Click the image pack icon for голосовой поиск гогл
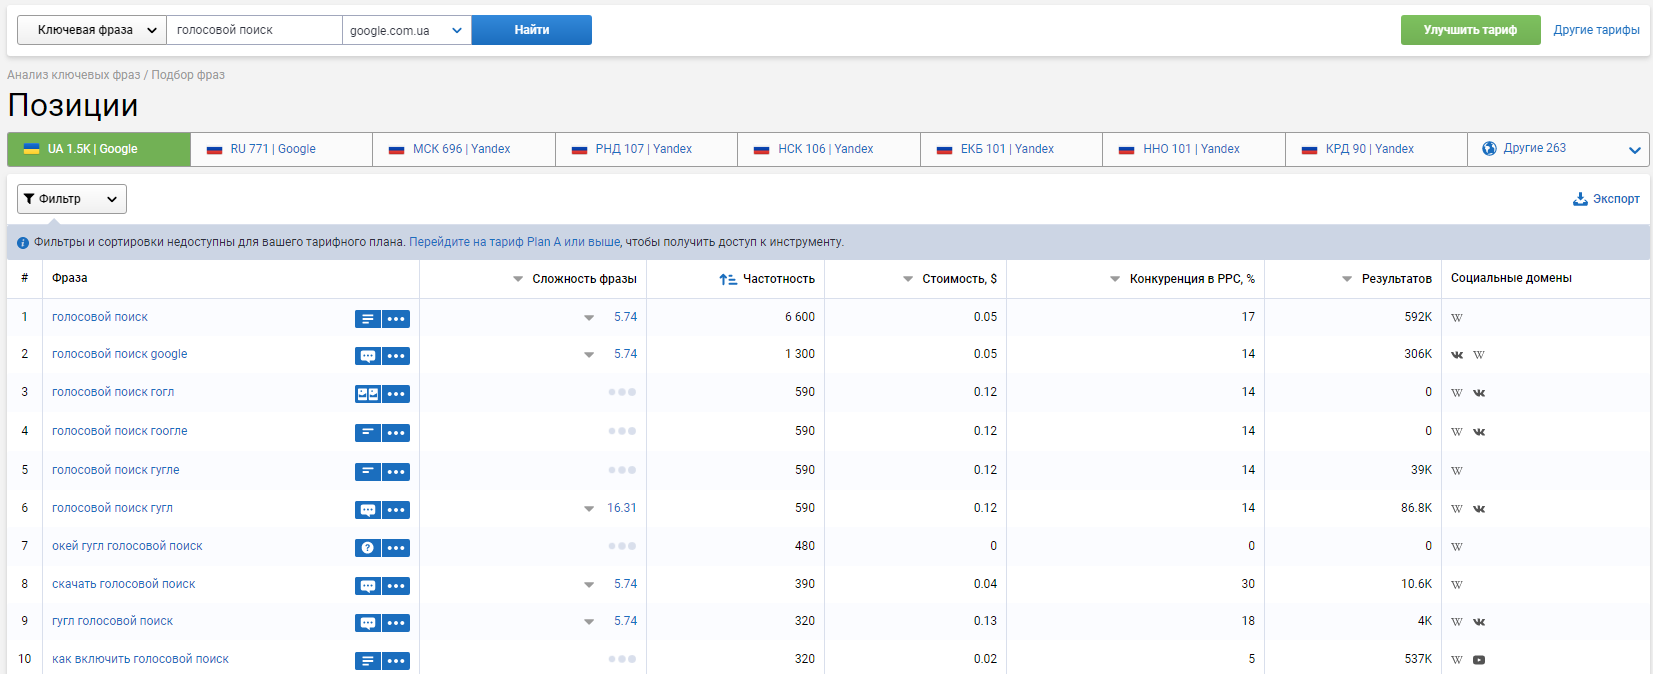The width and height of the screenshot is (1653, 674). click(x=368, y=394)
